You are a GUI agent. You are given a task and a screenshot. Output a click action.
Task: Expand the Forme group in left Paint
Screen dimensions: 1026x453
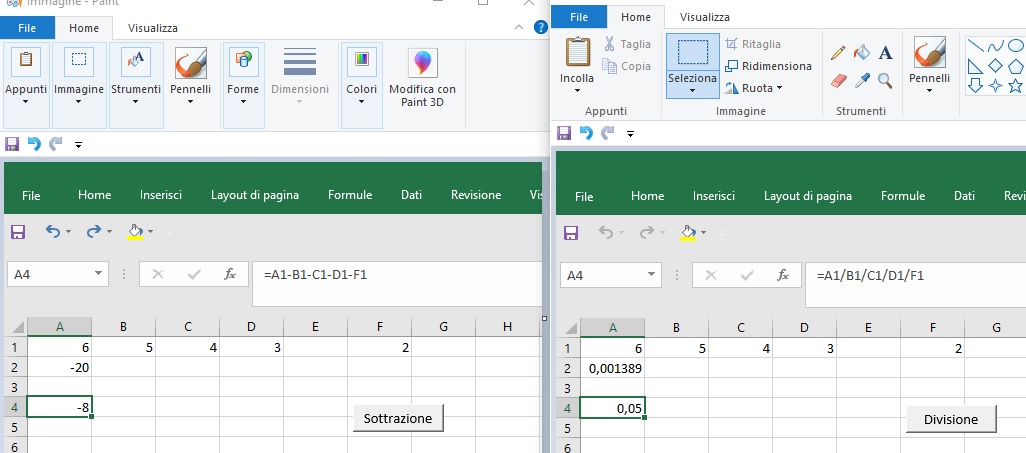click(x=243, y=85)
